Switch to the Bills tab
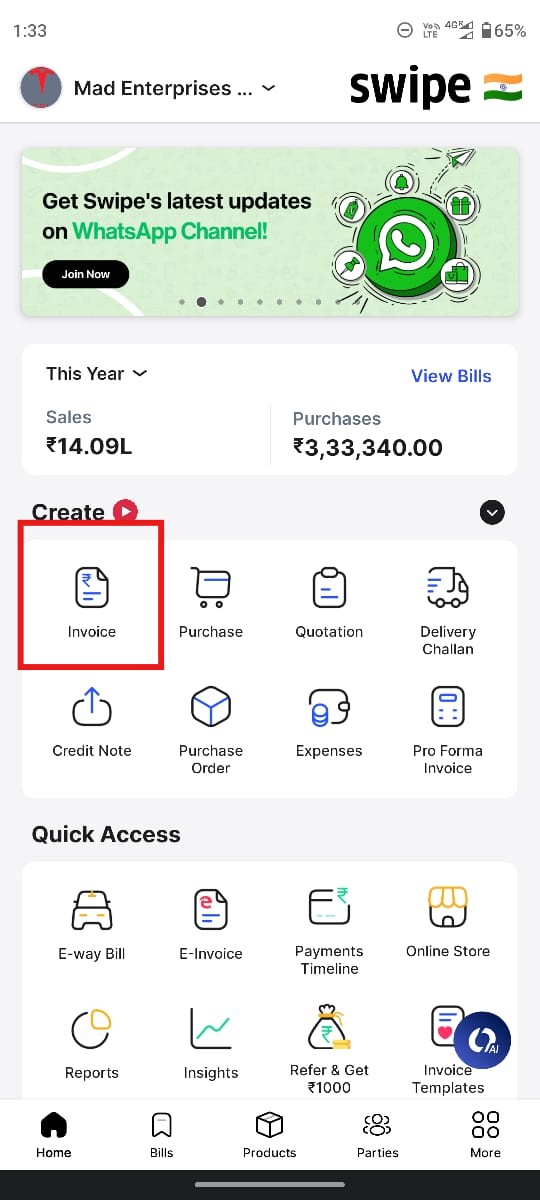 pyautogui.click(x=162, y=1134)
